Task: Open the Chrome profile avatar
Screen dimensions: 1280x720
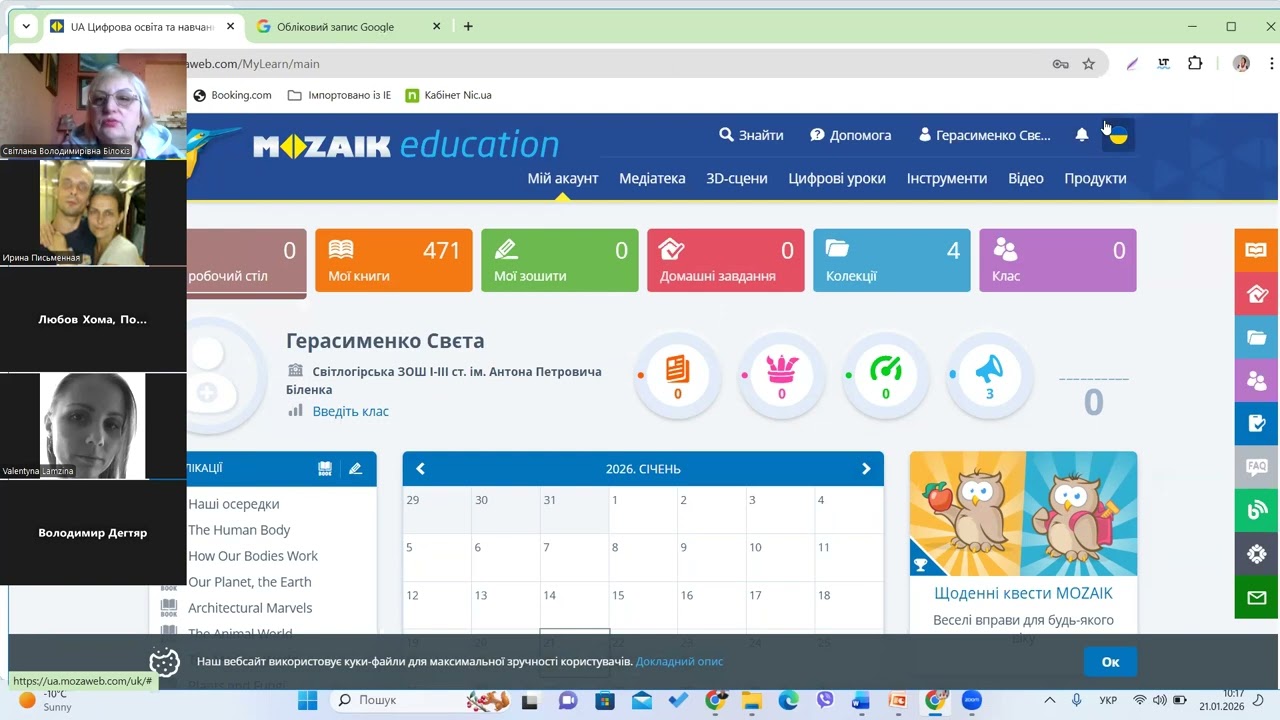Action: click(1242, 63)
